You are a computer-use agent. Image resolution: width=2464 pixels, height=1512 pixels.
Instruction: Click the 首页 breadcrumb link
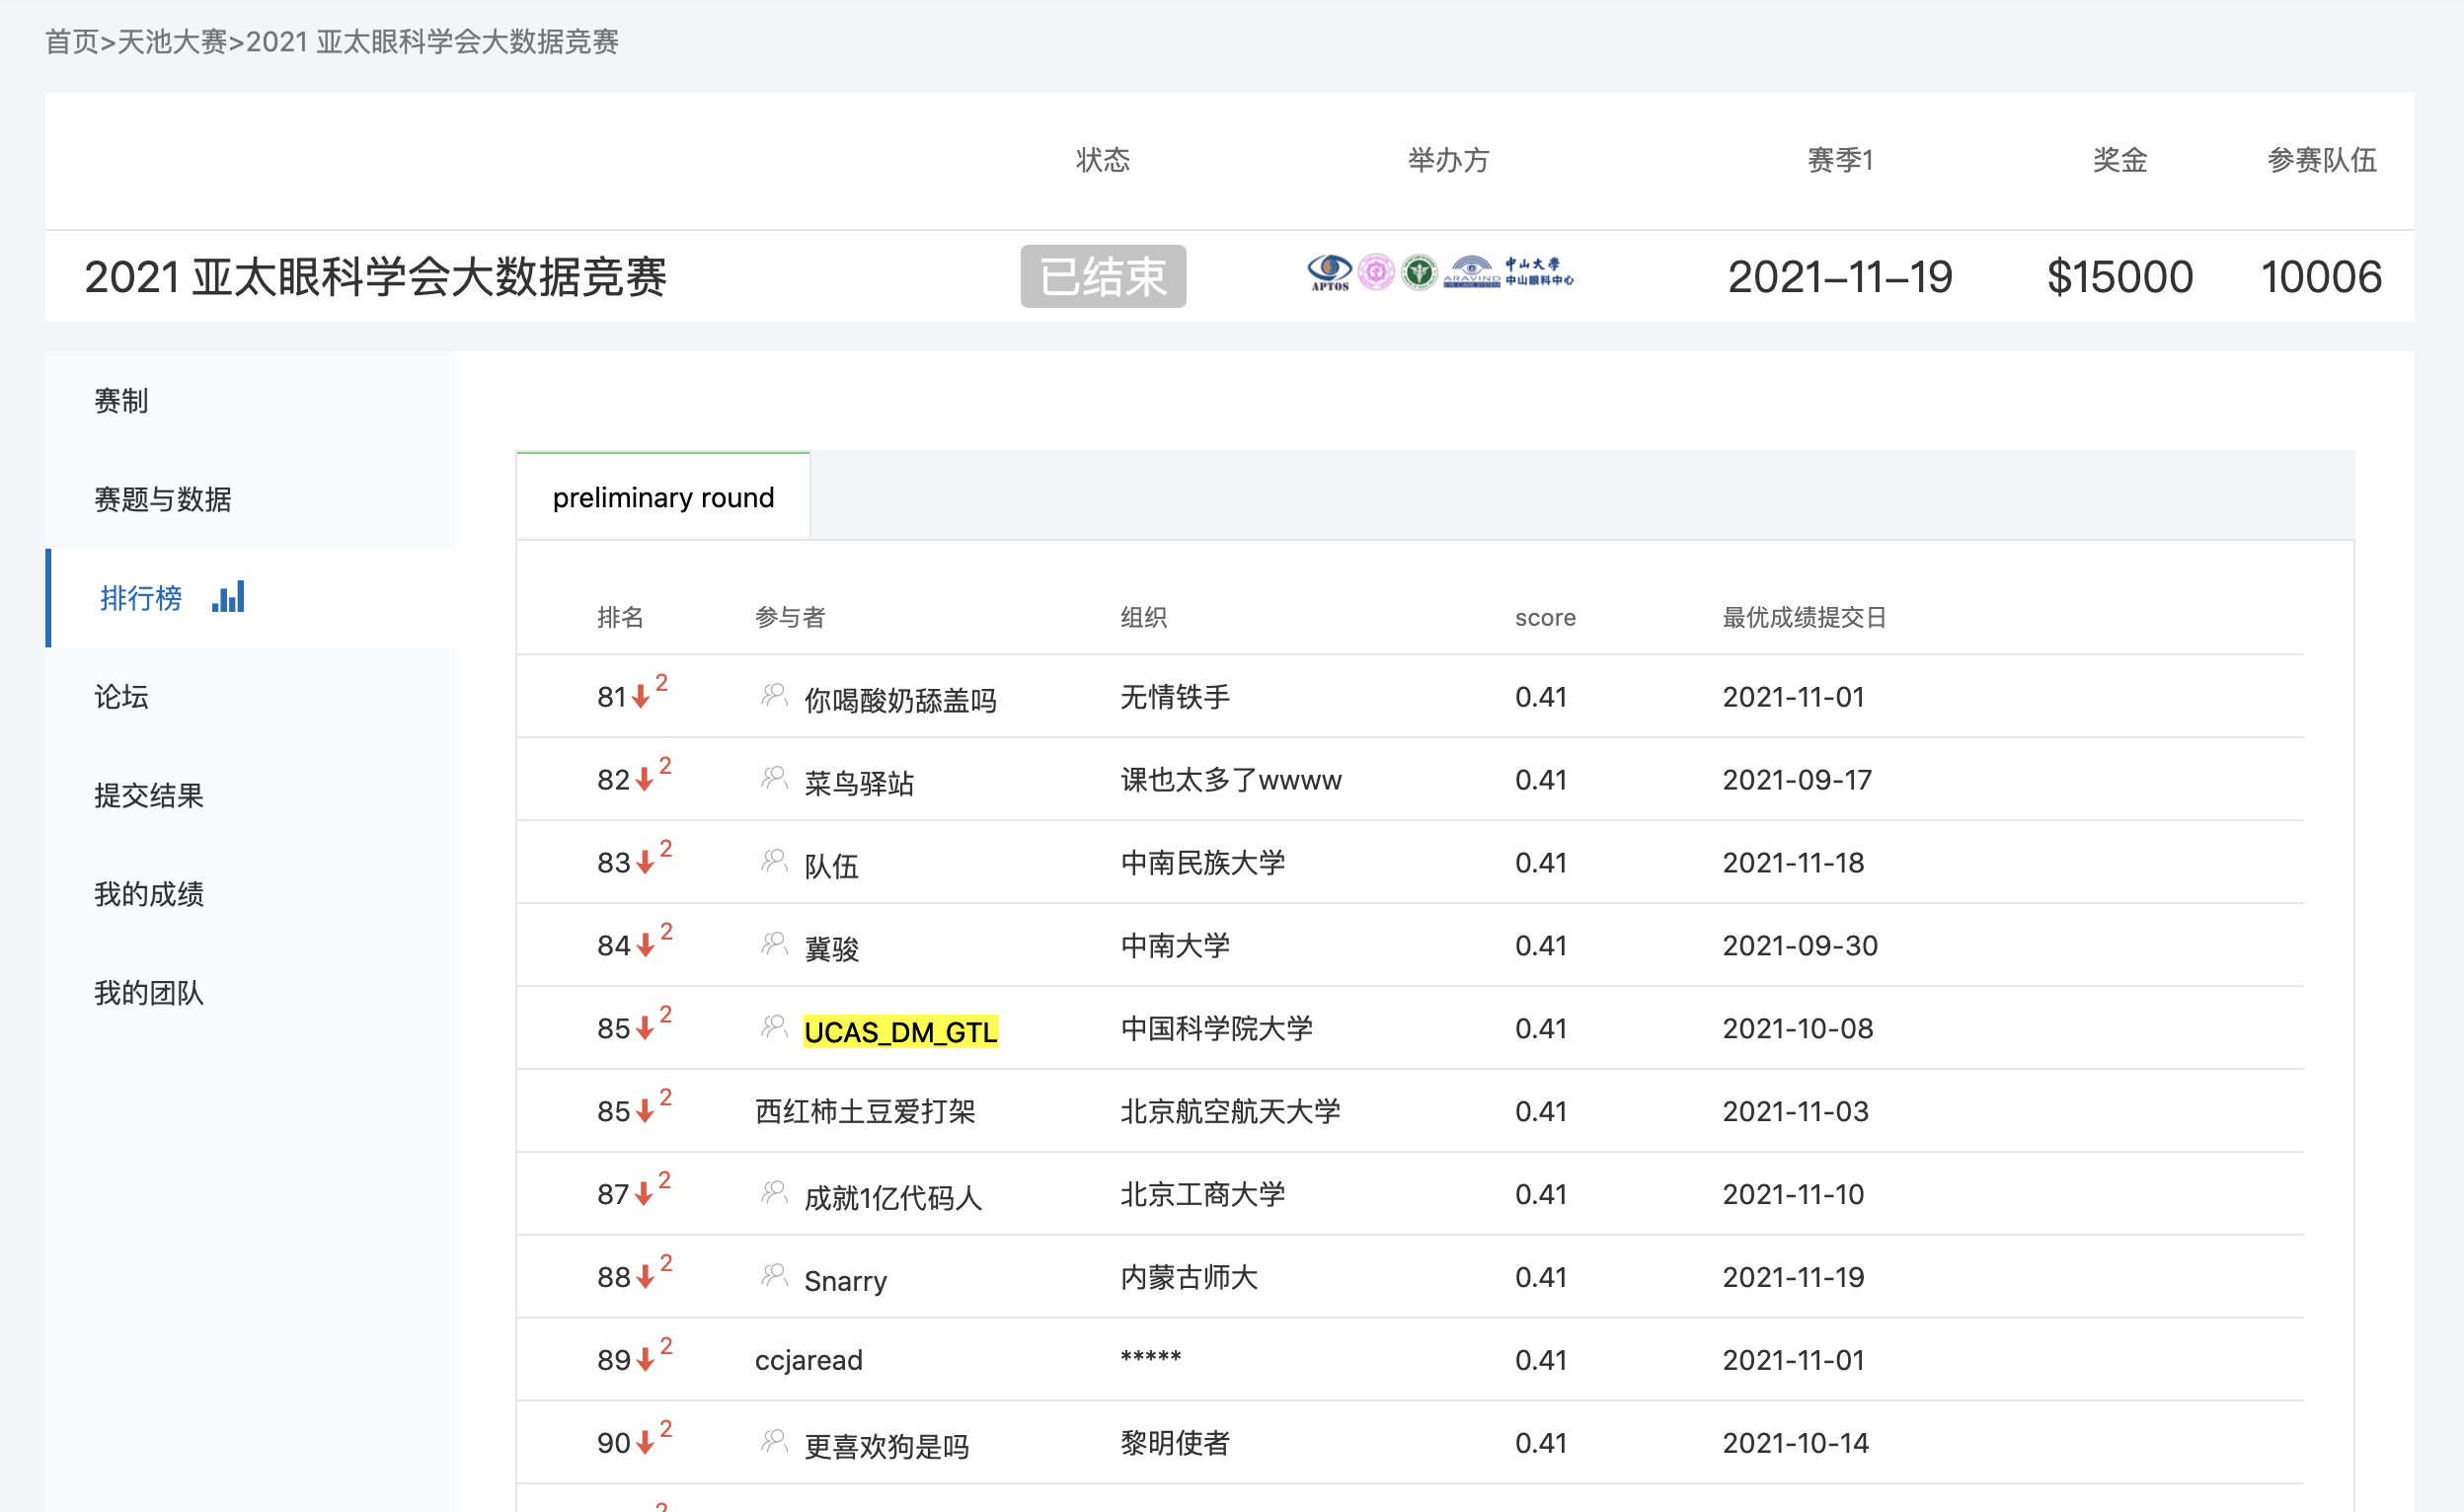click(x=72, y=41)
